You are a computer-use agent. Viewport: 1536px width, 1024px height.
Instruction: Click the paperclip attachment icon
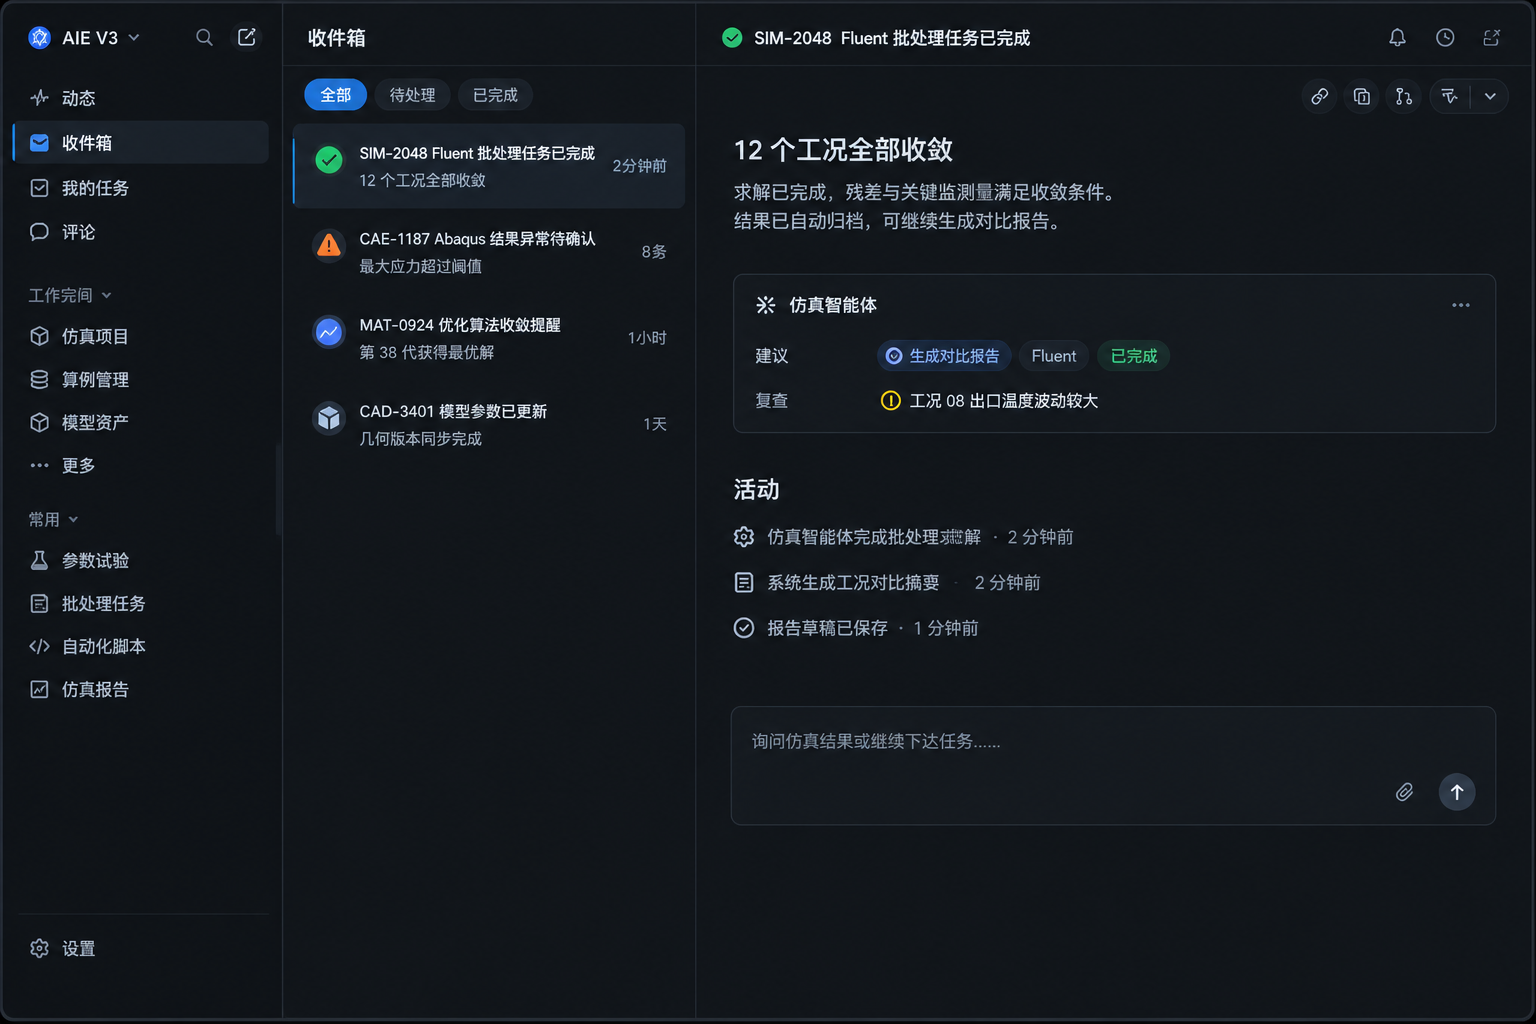click(1404, 792)
